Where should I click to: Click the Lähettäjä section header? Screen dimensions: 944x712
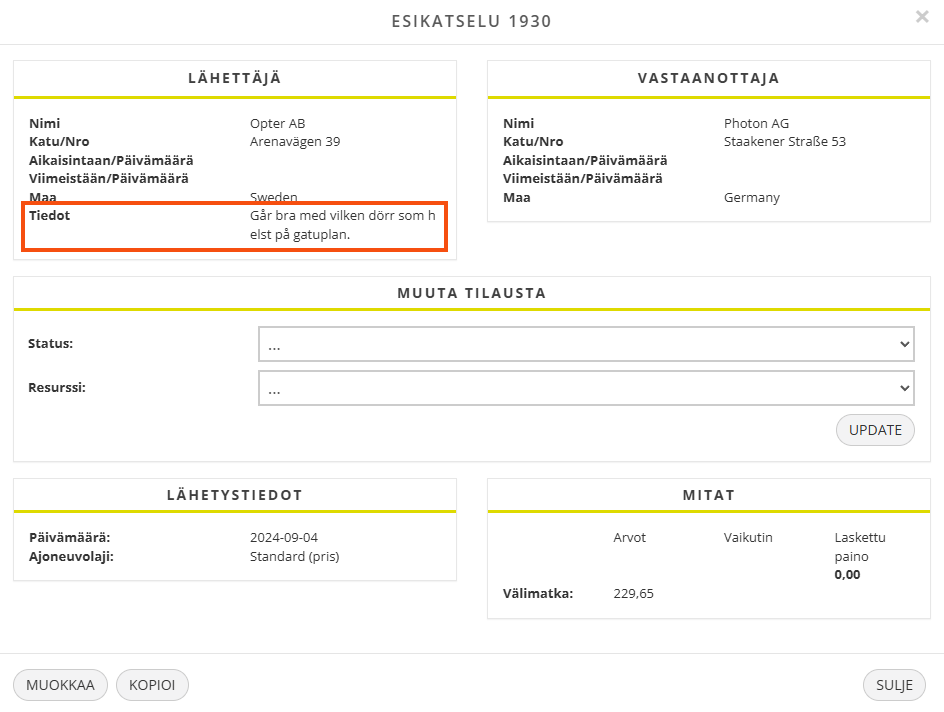coord(234,78)
